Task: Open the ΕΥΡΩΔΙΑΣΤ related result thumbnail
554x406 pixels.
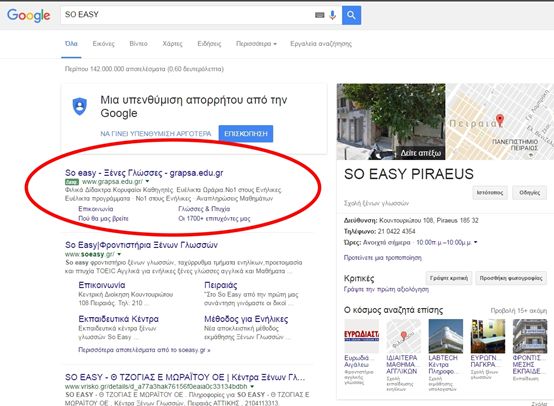Action: pos(361,336)
